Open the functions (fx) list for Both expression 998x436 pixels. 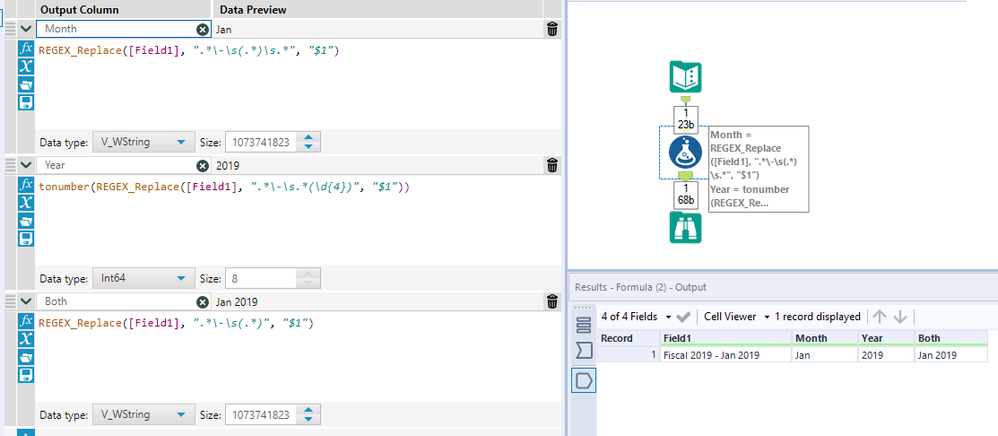[25, 320]
